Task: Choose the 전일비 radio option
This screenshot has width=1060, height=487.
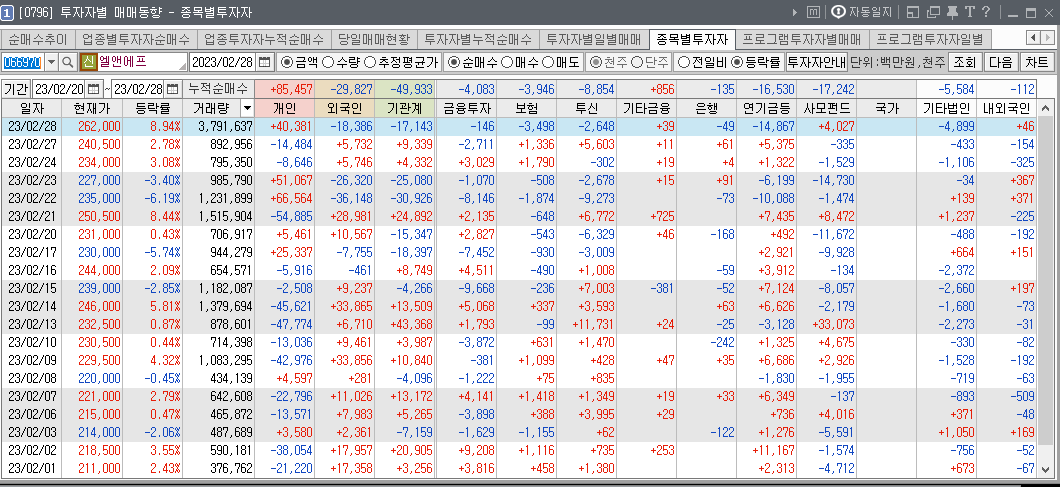Action: coord(684,62)
